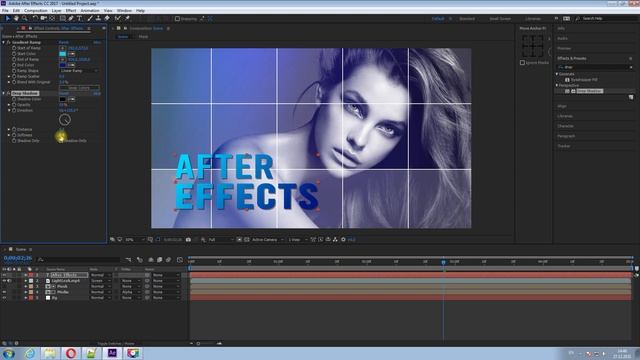This screenshot has width=640, height=360.
Task: Click the End Color swatch
Action: click(62, 65)
